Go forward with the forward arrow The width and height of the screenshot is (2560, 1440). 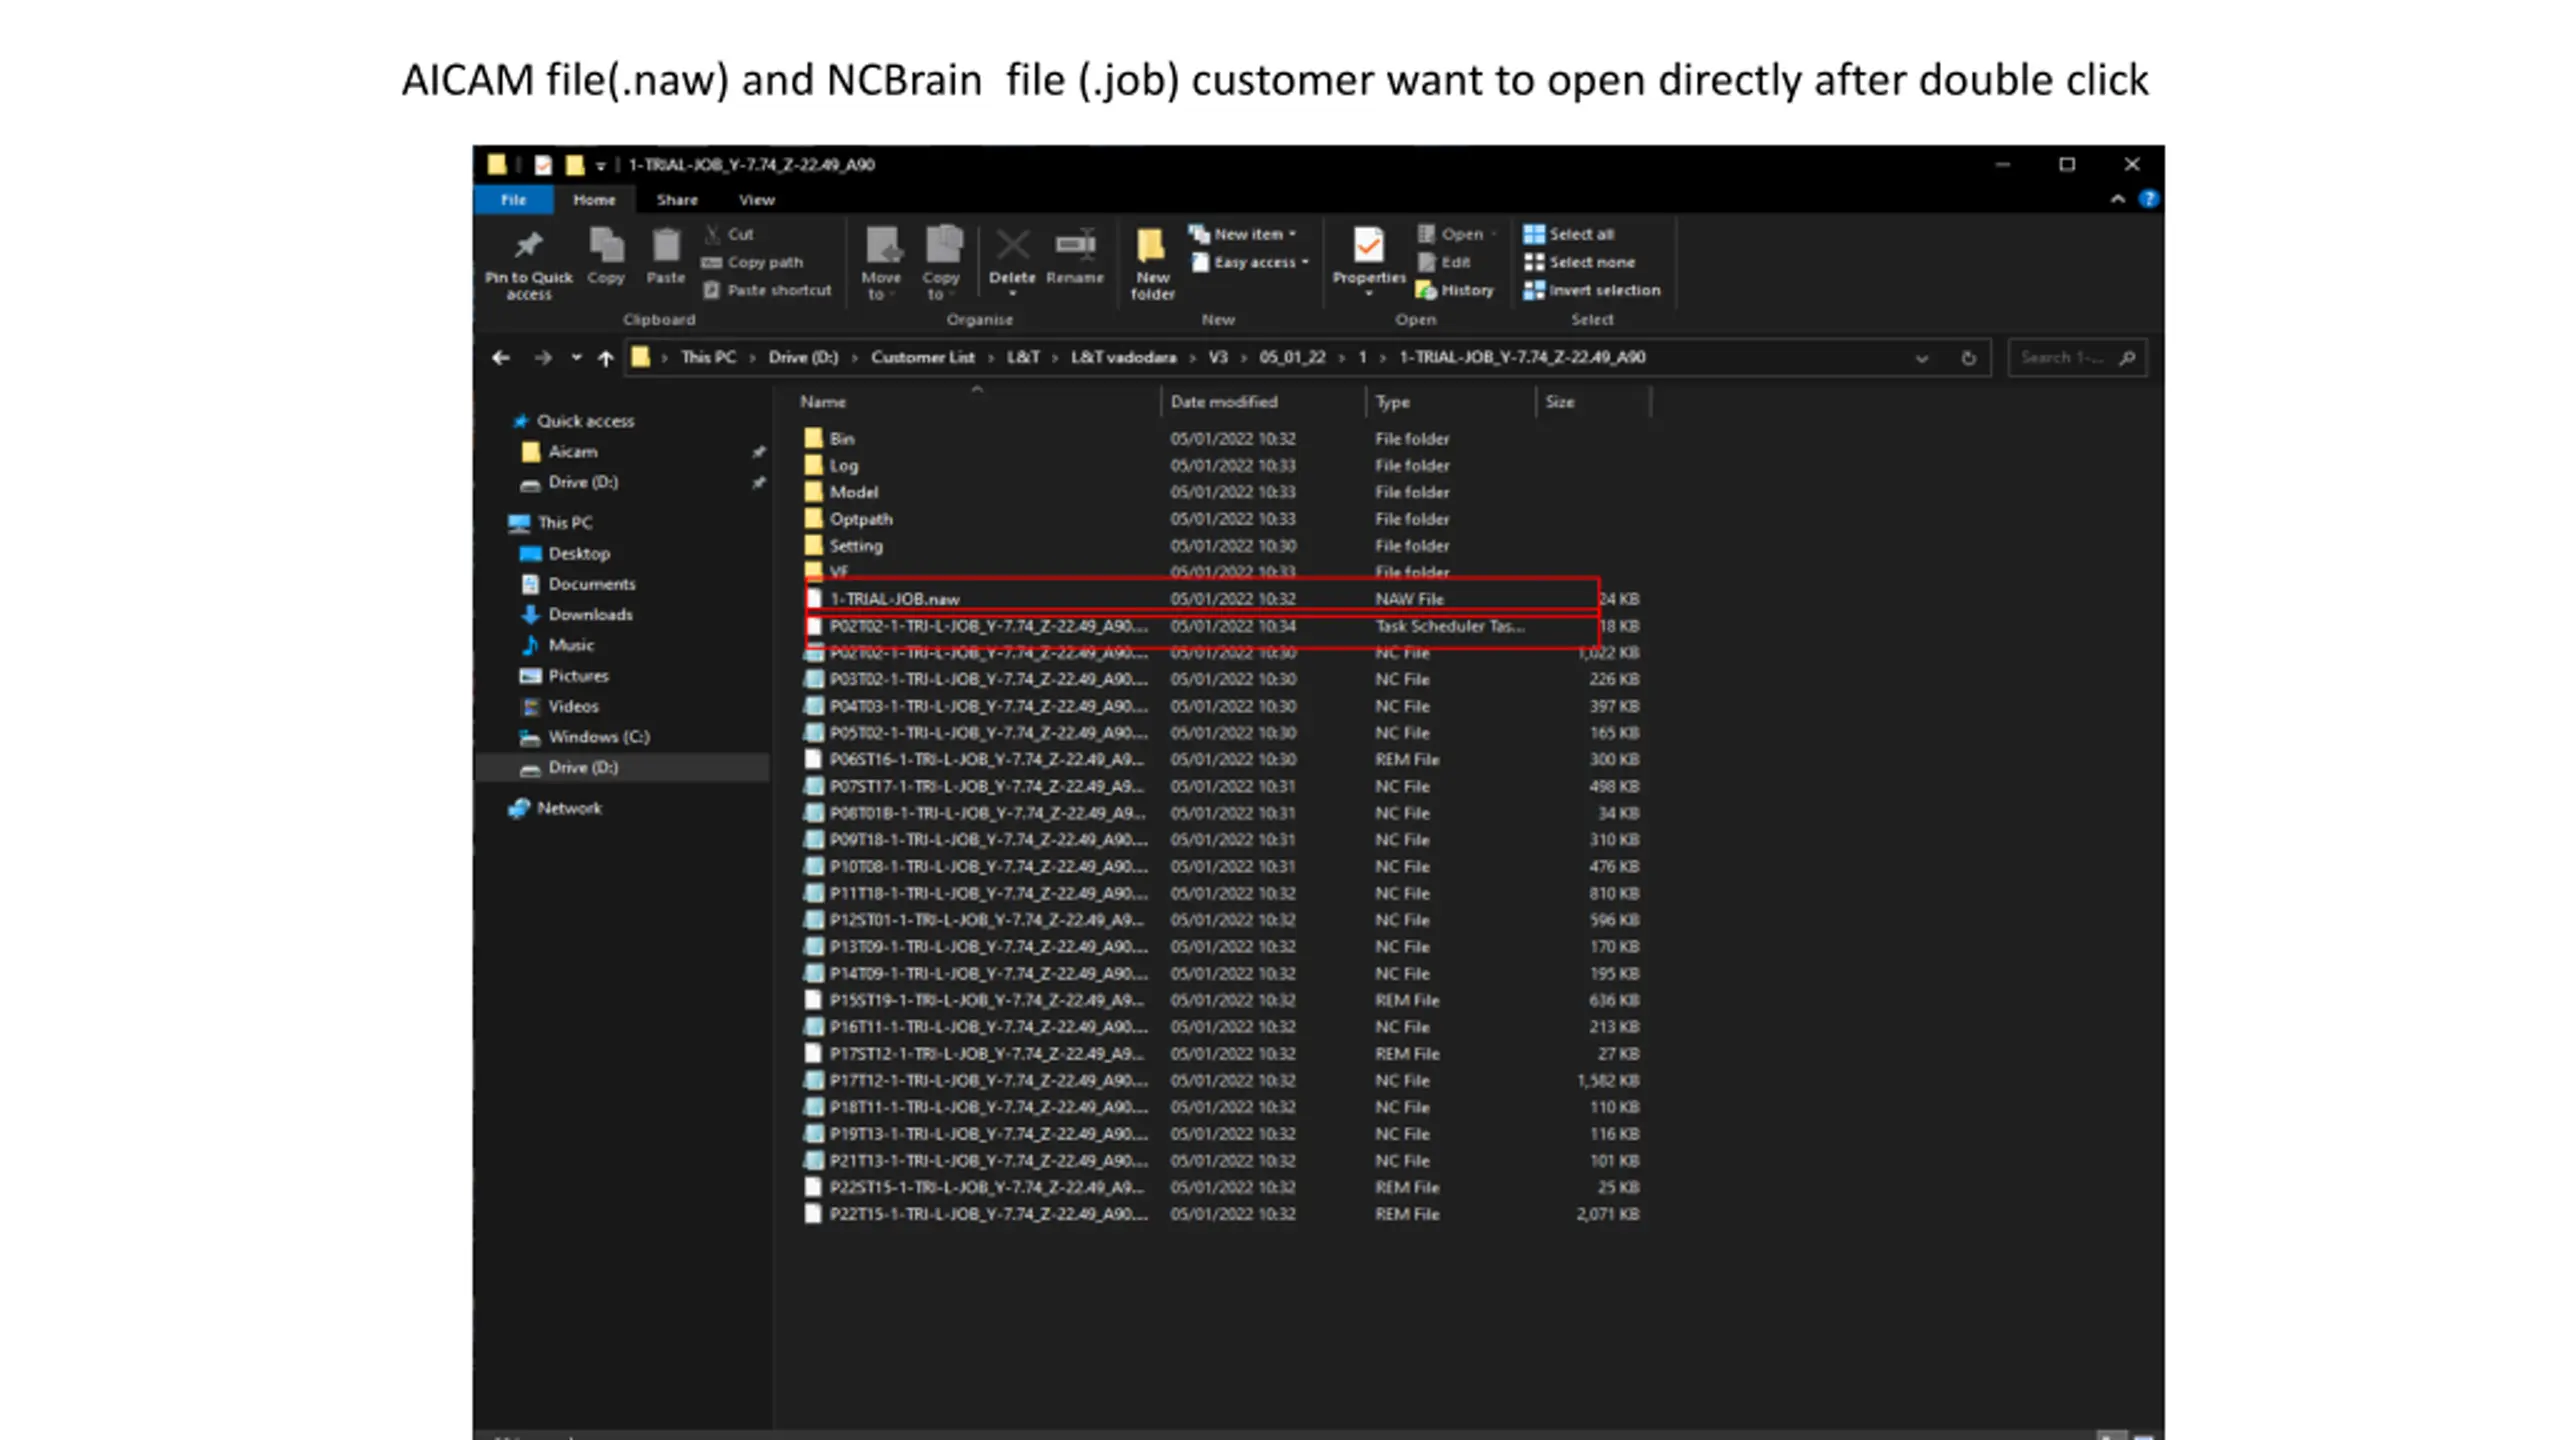(542, 358)
